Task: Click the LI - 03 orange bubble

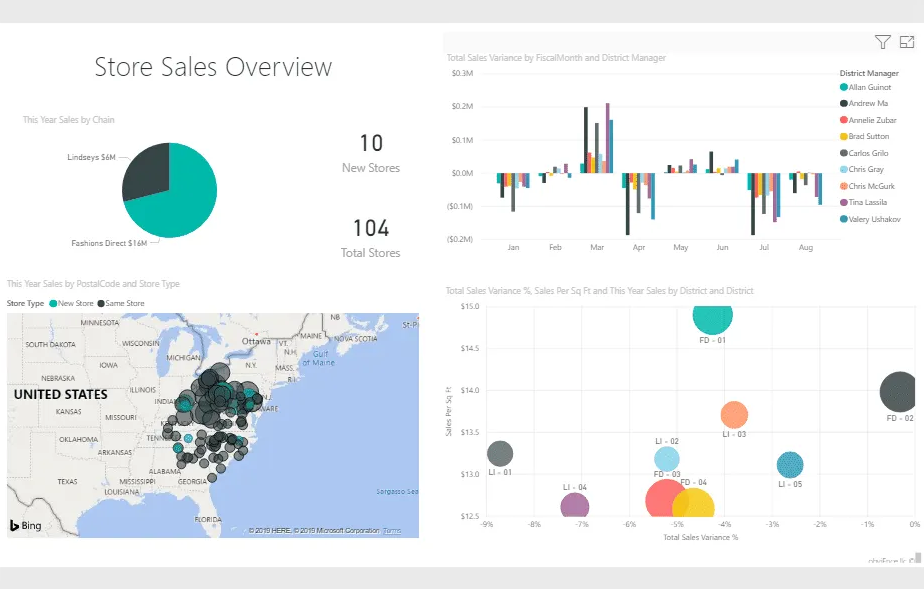Action: click(x=734, y=414)
